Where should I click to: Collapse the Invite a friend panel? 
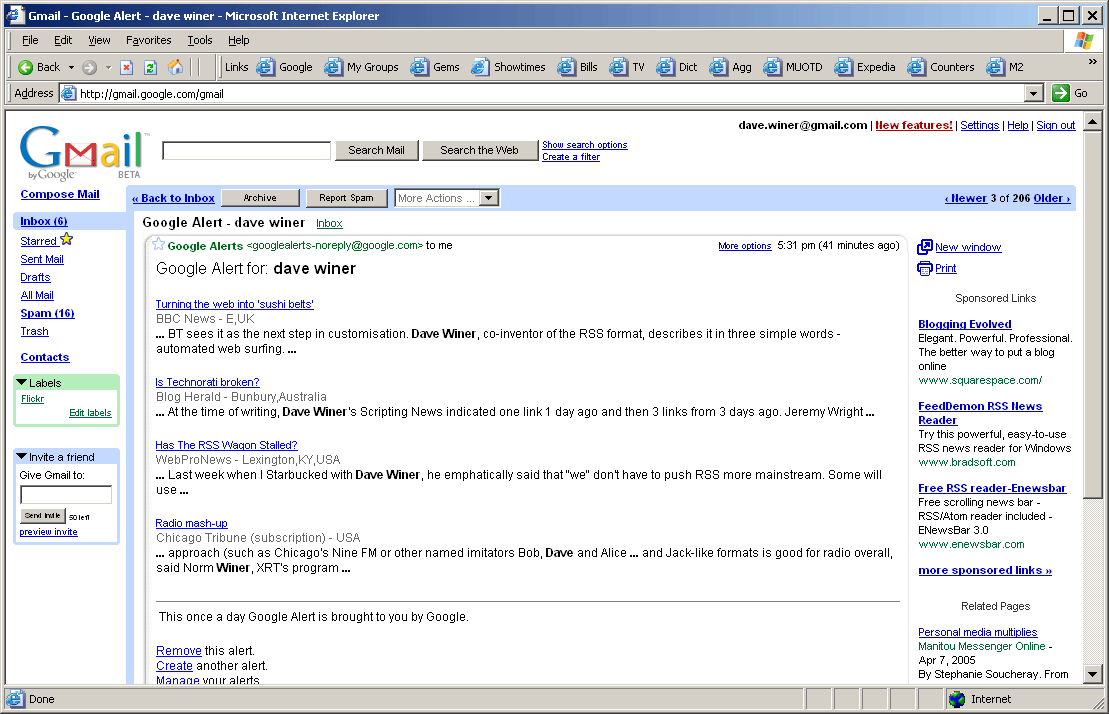22,456
